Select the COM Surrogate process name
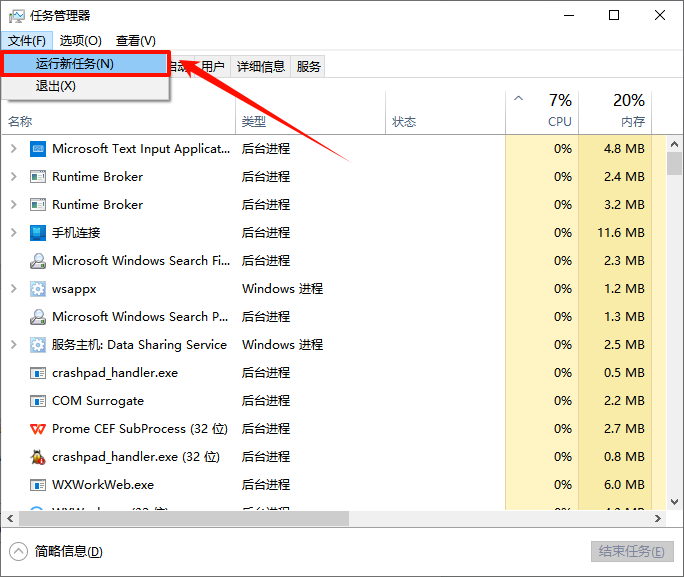This screenshot has height=577, width=684. click(x=98, y=401)
